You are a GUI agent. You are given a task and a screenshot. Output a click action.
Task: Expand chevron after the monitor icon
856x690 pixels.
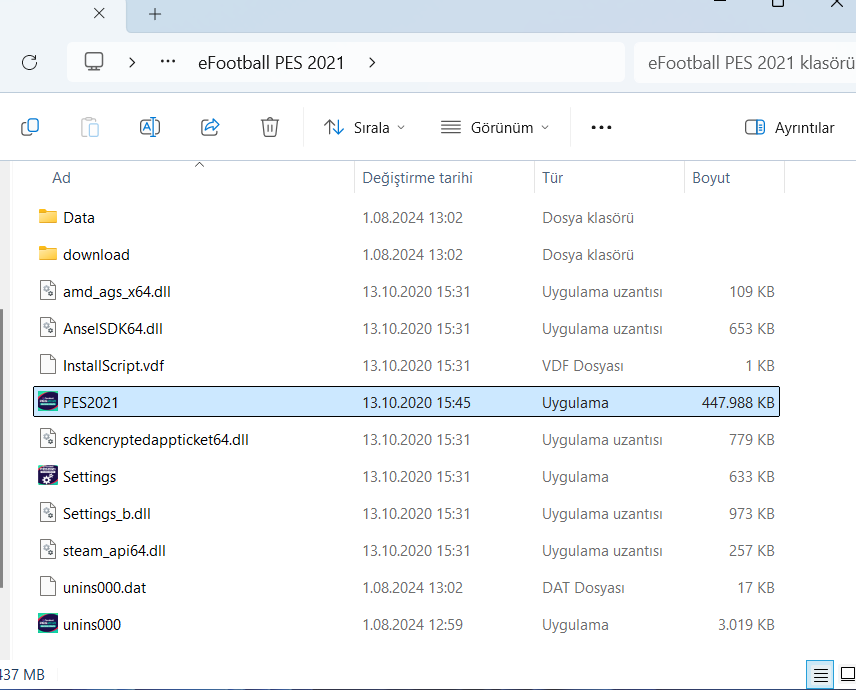click(132, 62)
